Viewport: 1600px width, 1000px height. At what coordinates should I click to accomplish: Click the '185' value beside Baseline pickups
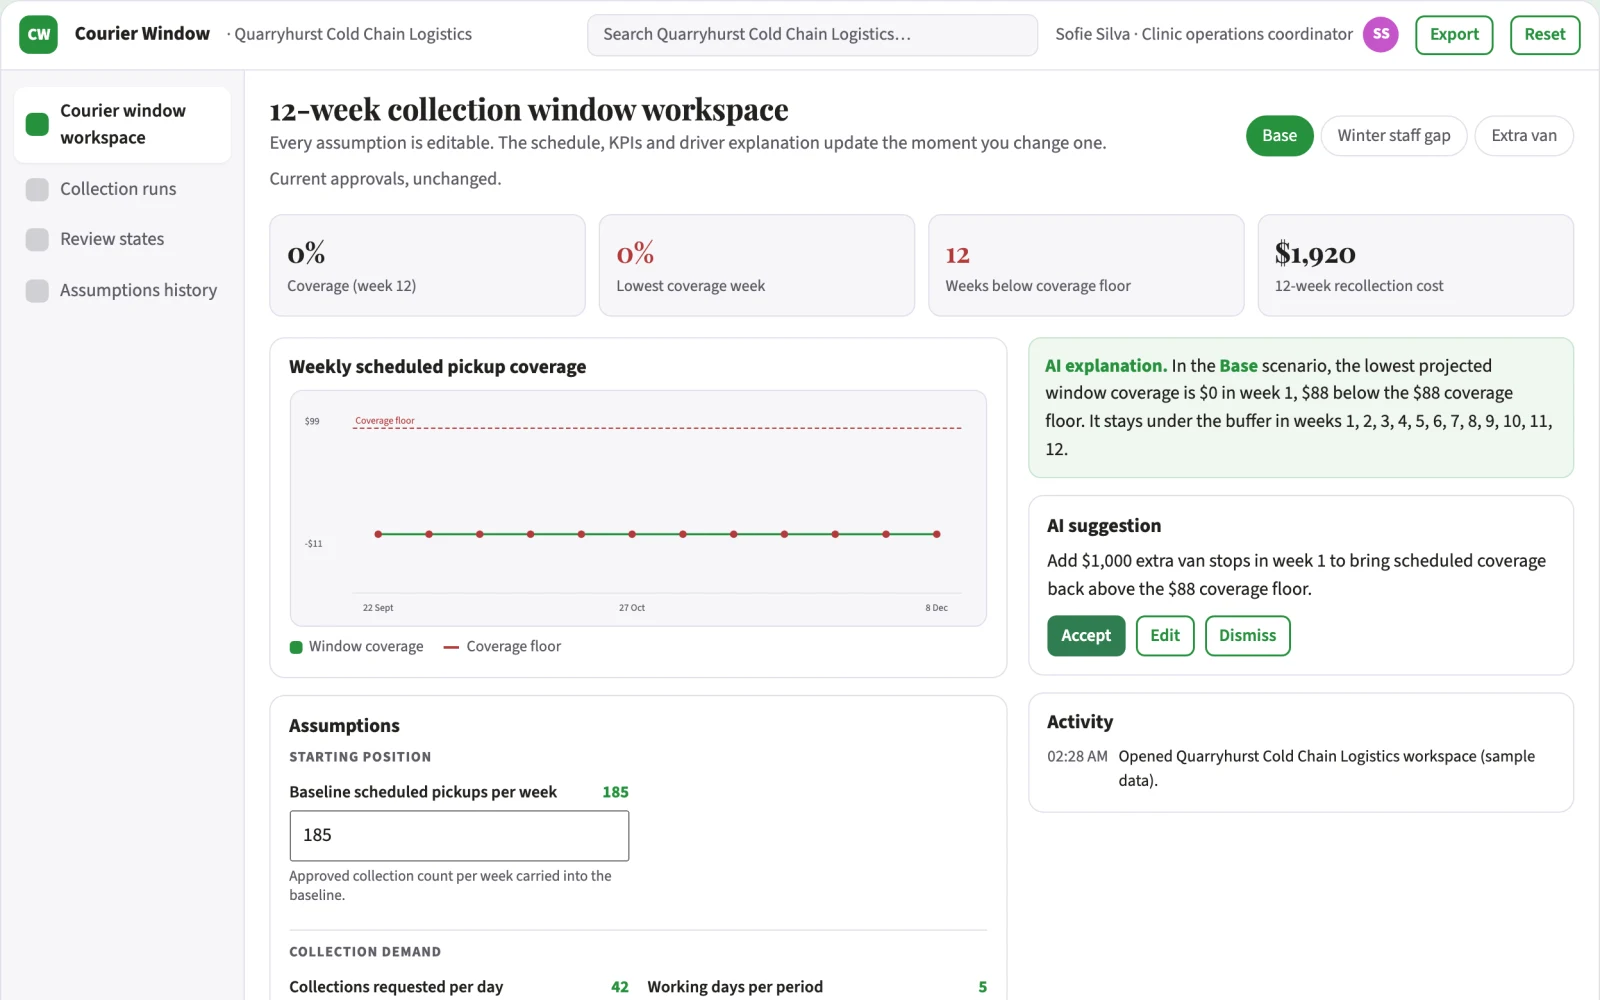tap(615, 792)
